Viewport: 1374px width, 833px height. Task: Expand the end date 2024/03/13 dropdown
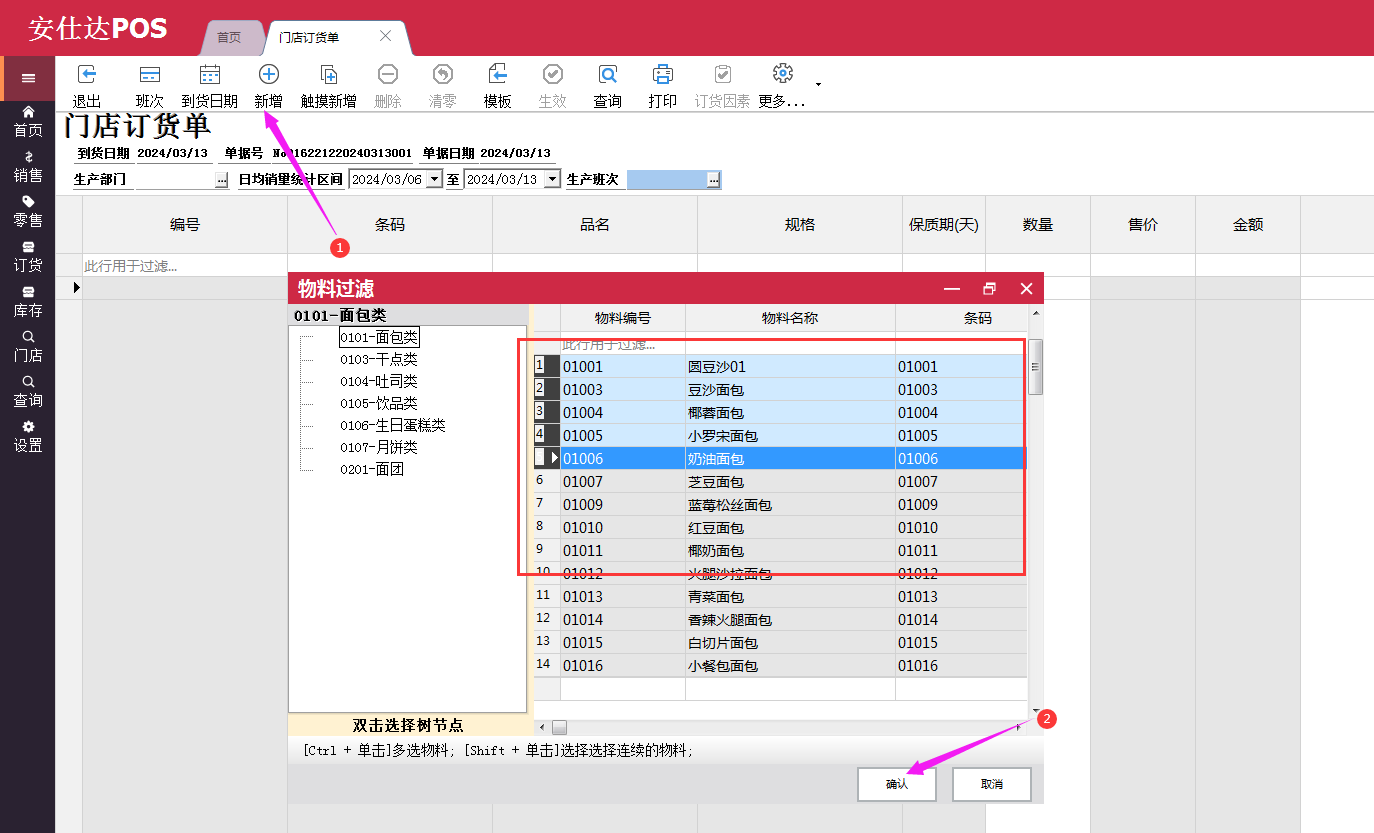click(552, 180)
